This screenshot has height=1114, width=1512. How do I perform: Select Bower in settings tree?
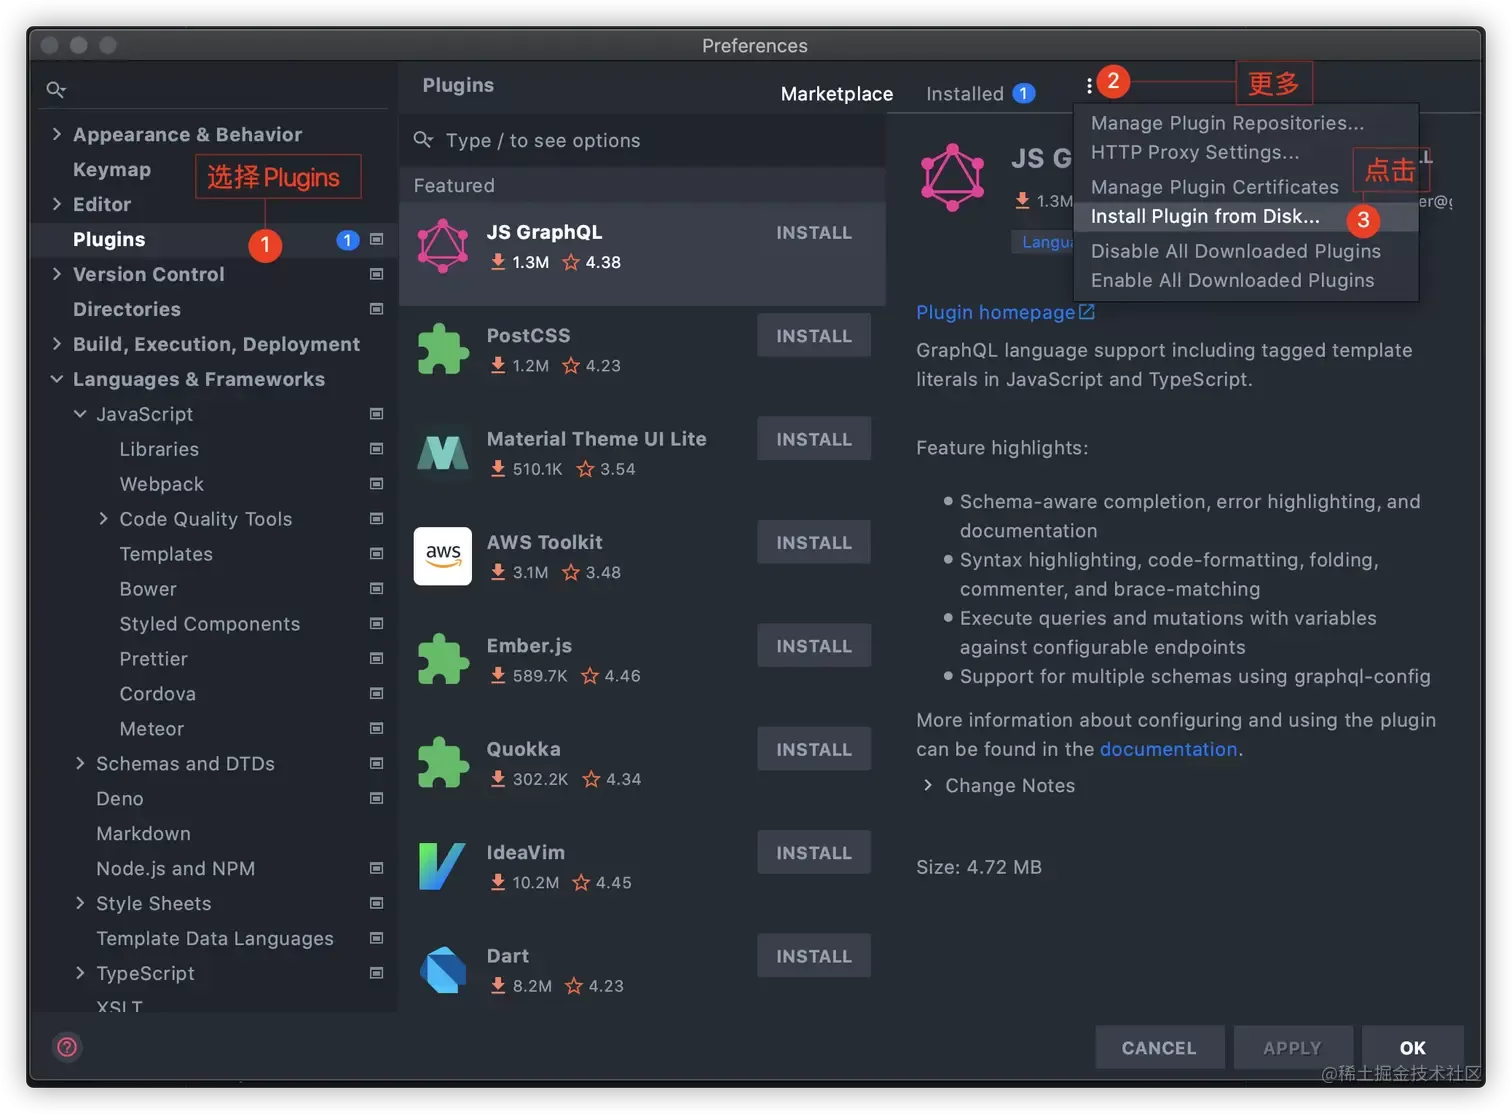tap(148, 589)
